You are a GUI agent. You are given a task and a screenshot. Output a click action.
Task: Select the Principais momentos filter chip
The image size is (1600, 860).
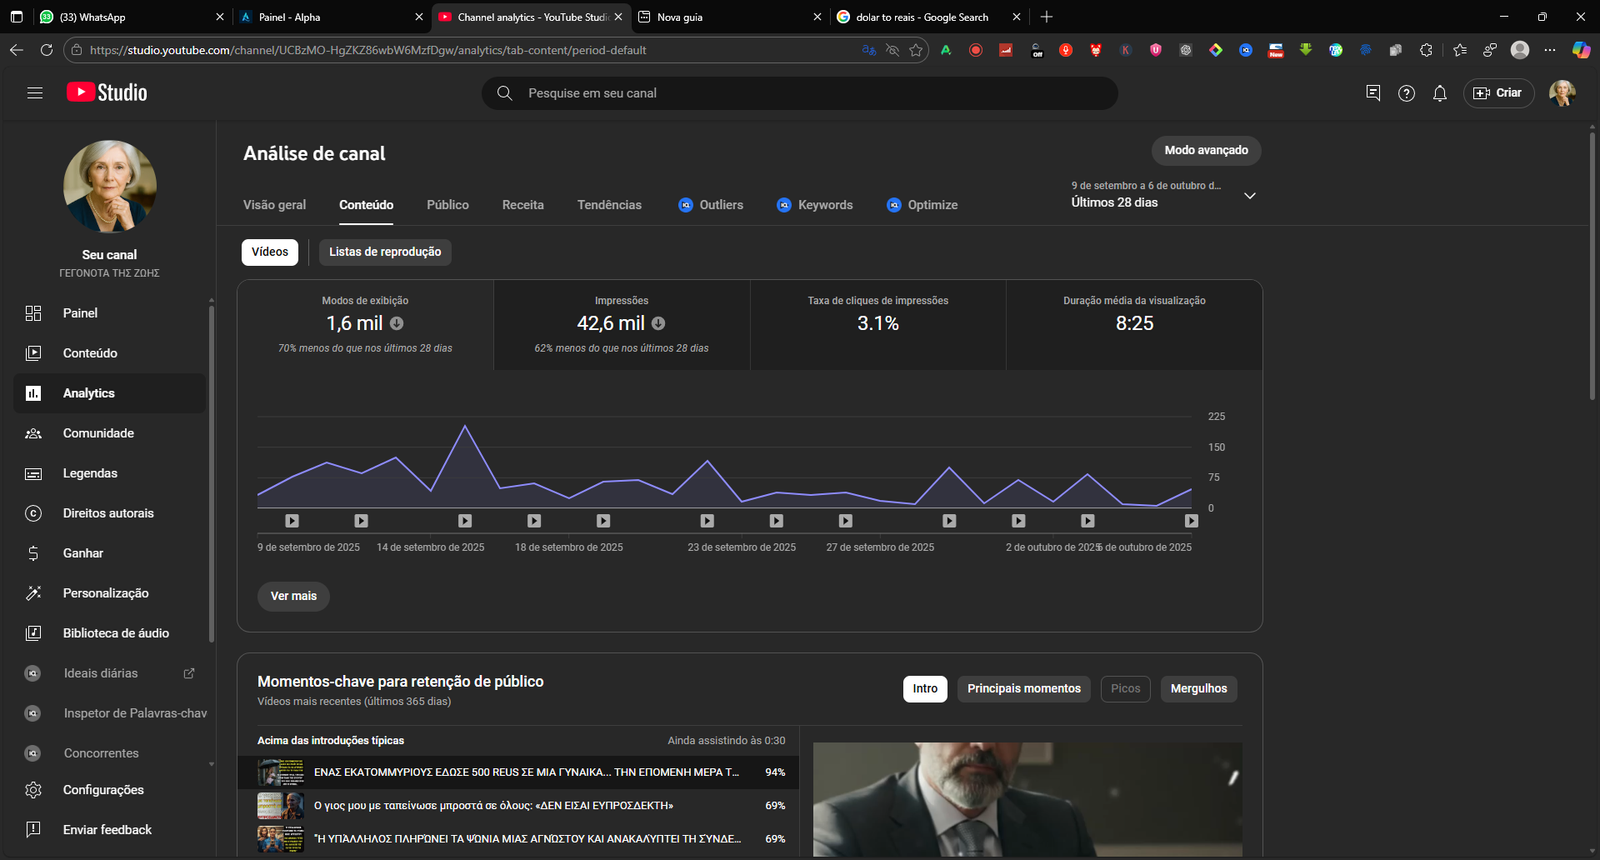tap(1023, 689)
